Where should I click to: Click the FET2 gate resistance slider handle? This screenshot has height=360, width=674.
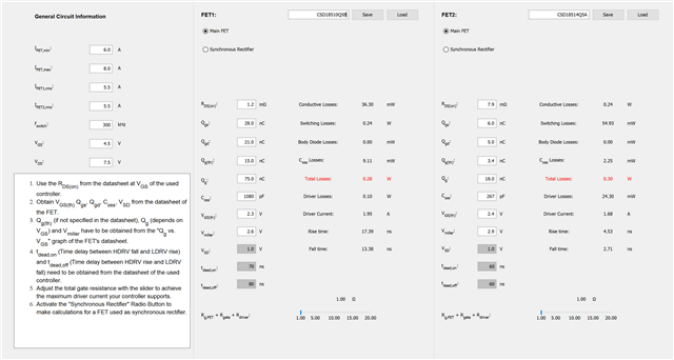(x=541, y=312)
